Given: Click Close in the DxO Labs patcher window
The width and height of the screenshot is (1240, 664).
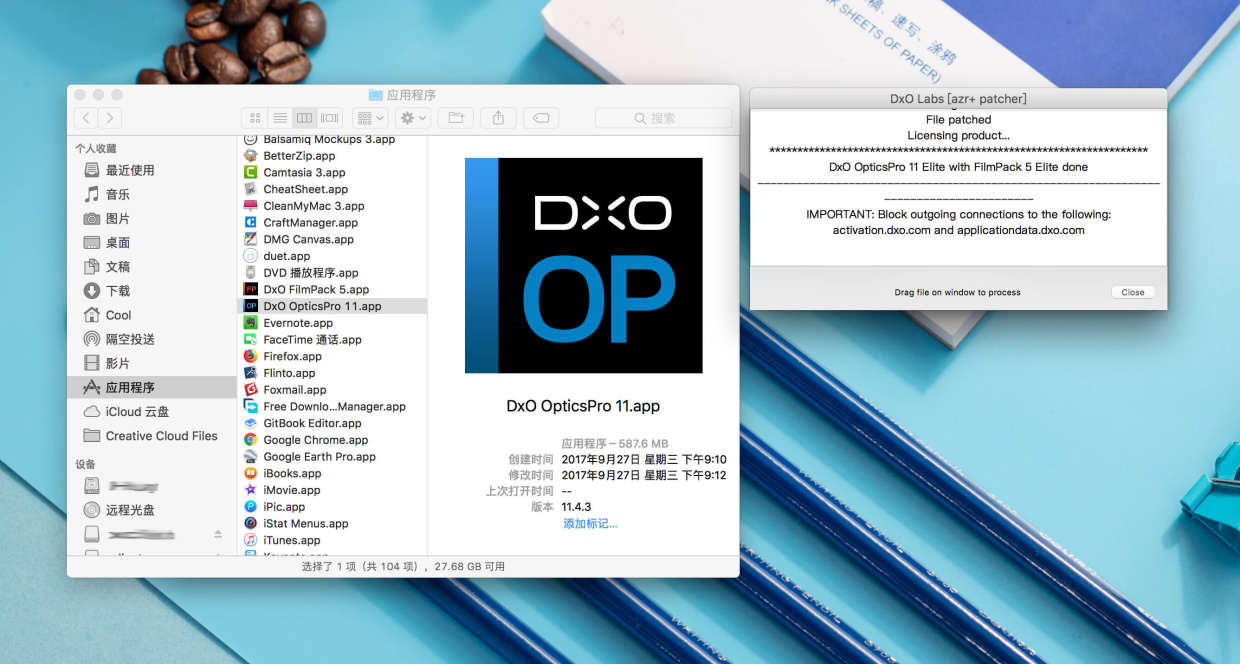Looking at the screenshot, I should click(1133, 292).
